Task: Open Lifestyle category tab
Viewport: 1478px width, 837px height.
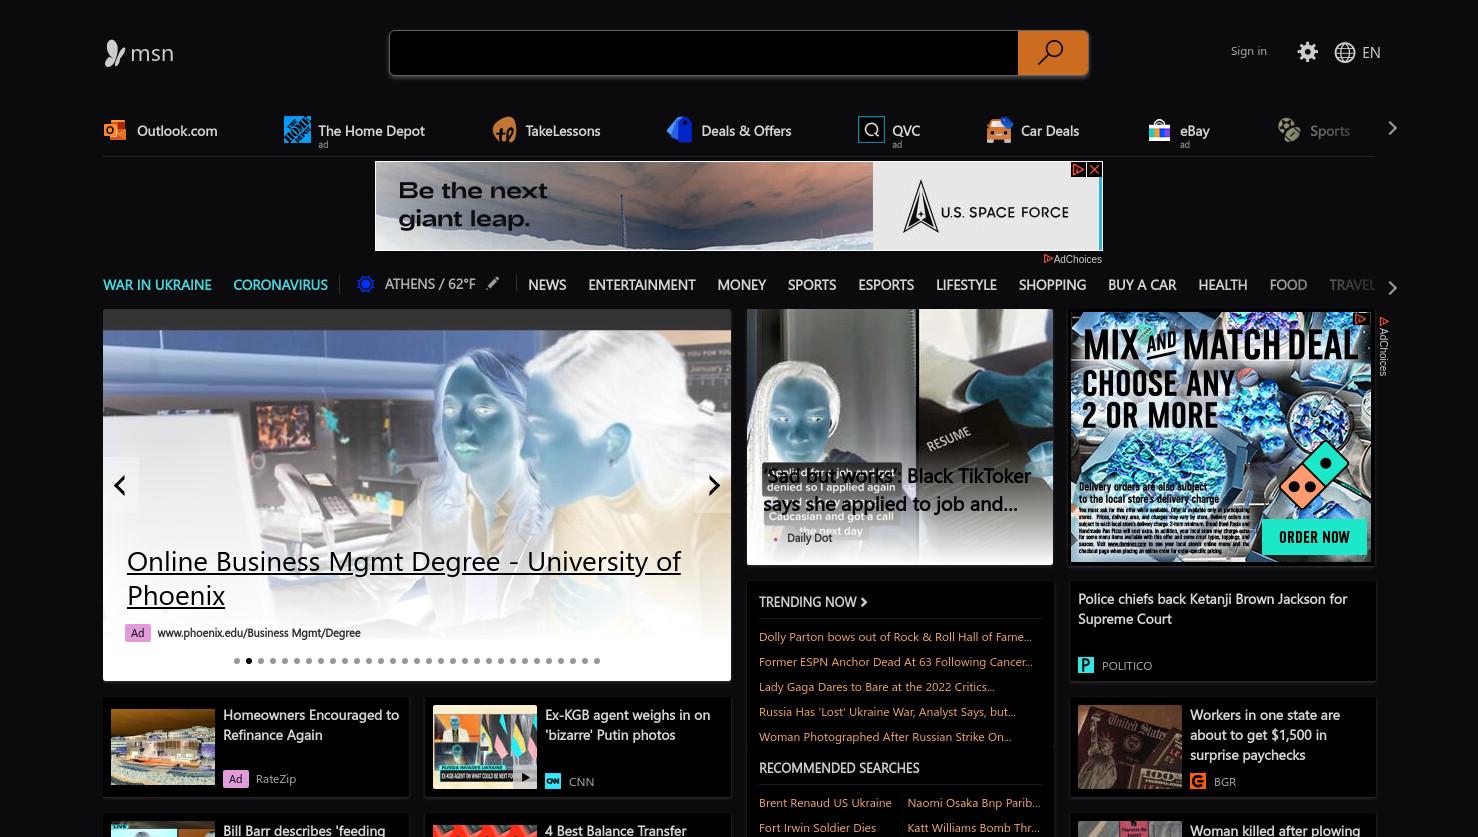Action: tap(966, 285)
